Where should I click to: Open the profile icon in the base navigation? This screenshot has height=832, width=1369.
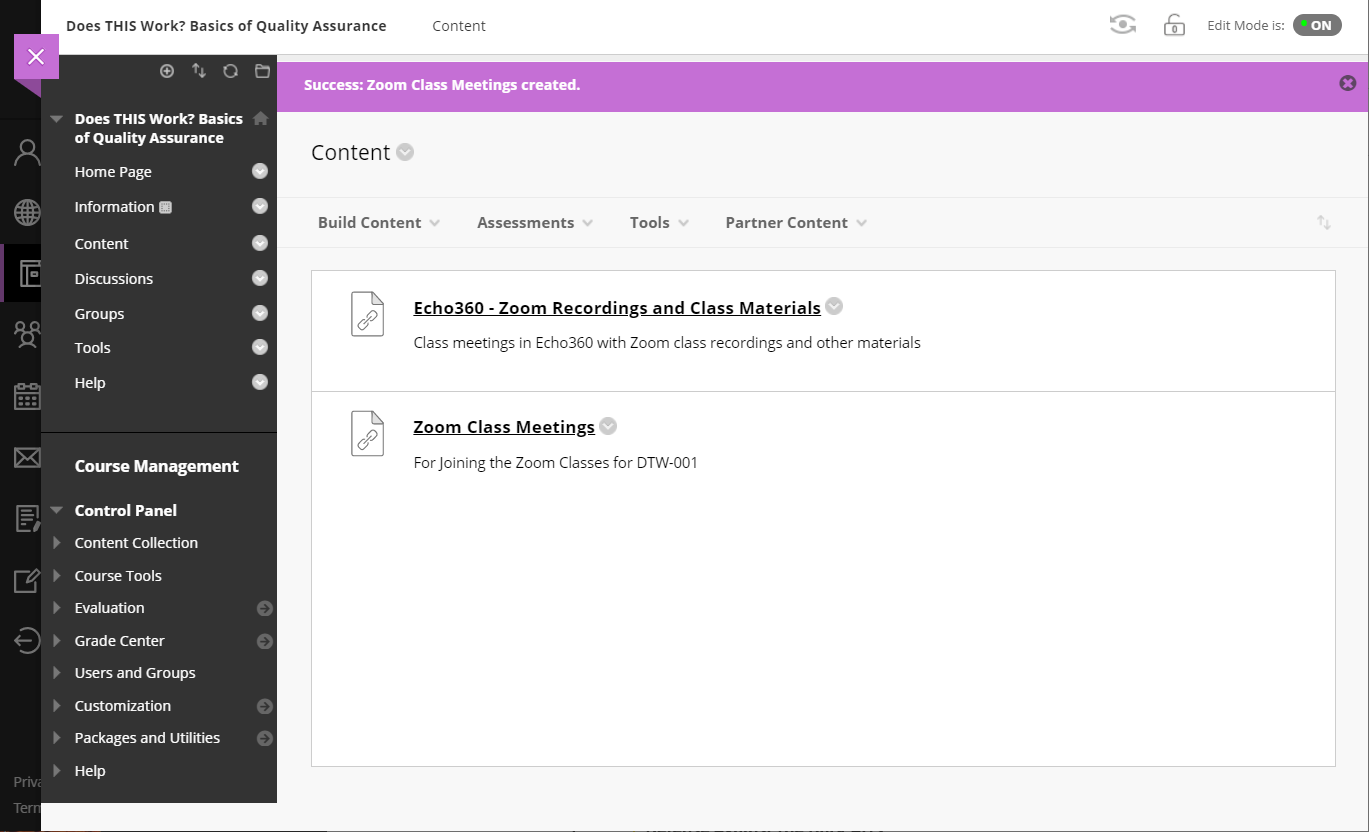tap(27, 152)
